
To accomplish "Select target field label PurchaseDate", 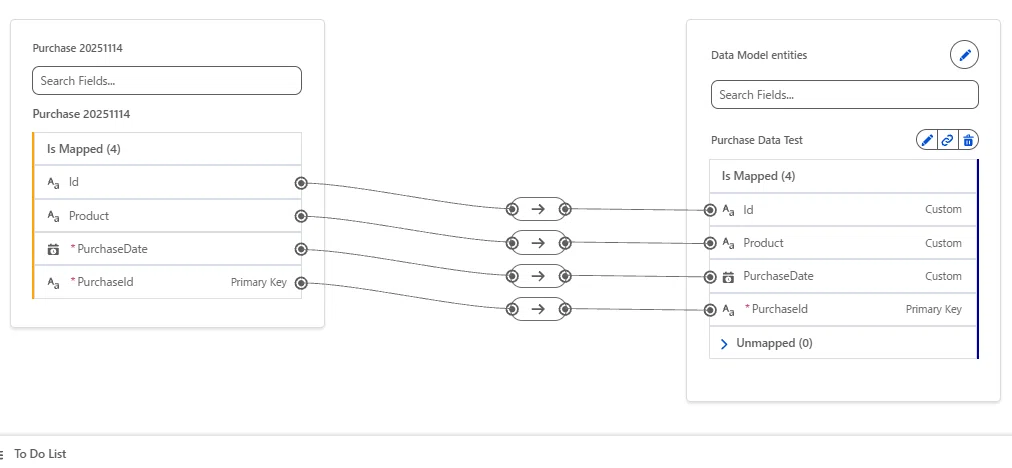I will click(x=778, y=276).
